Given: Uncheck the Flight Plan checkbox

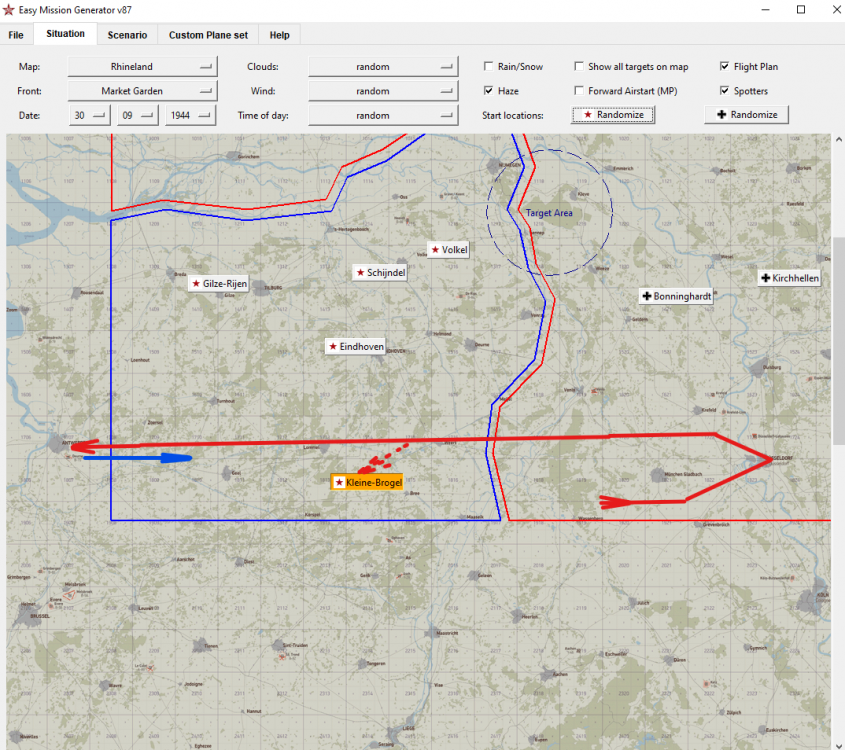Looking at the screenshot, I should click(x=725, y=66).
